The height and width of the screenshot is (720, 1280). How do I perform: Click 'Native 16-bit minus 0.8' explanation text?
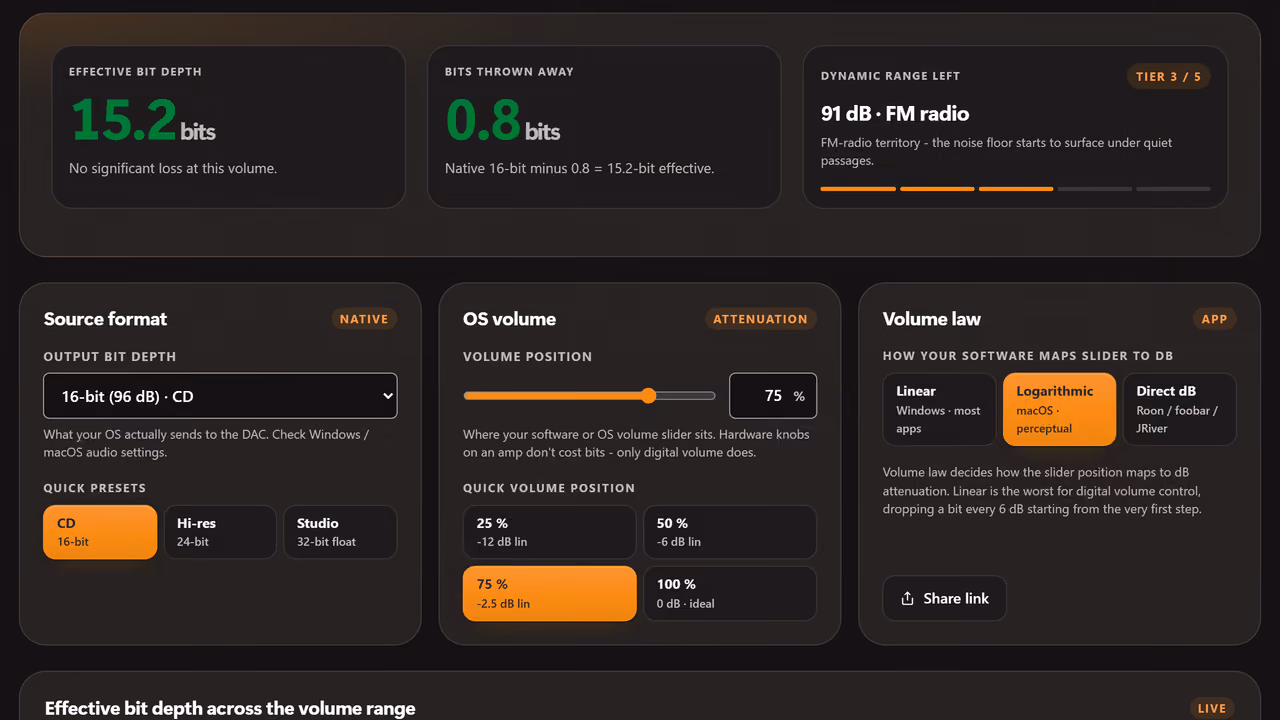pyautogui.click(x=579, y=168)
